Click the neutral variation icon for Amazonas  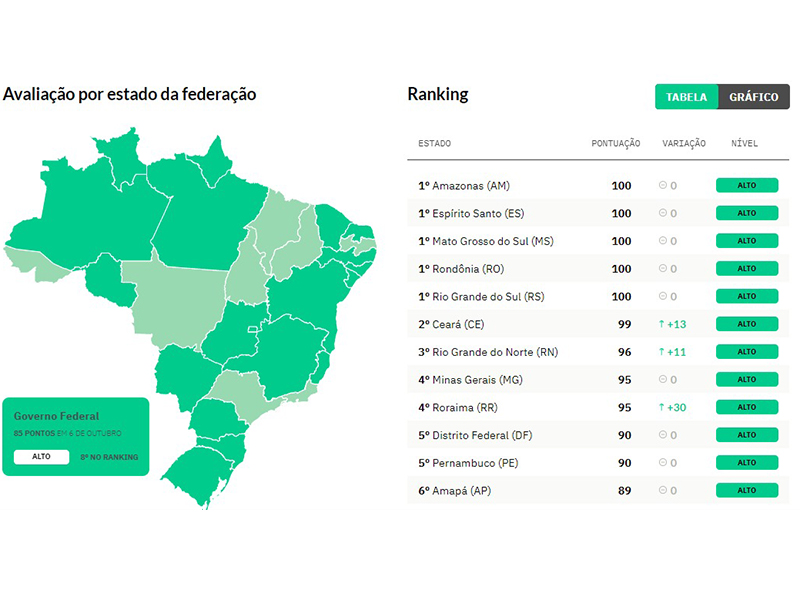pos(662,186)
